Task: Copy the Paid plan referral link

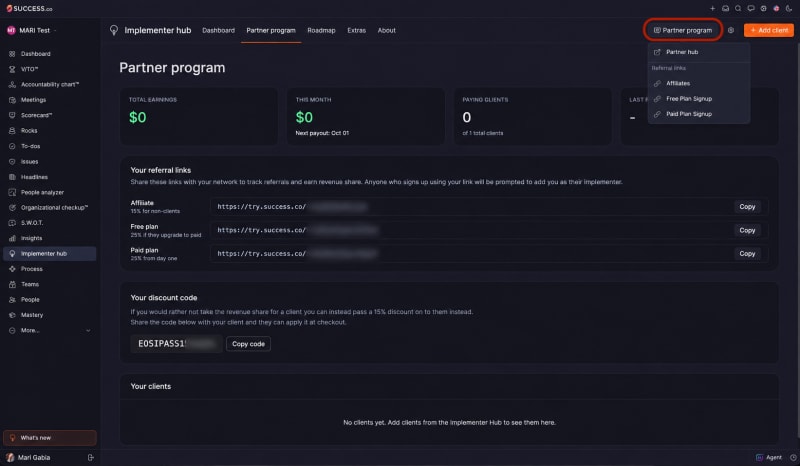Action: tap(747, 254)
